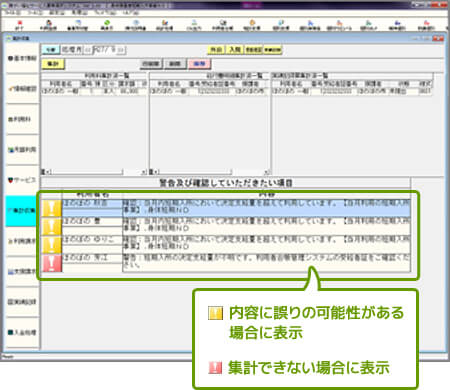Click the yellow 集計 button
Screen dimensions: 450x390
click(53, 63)
